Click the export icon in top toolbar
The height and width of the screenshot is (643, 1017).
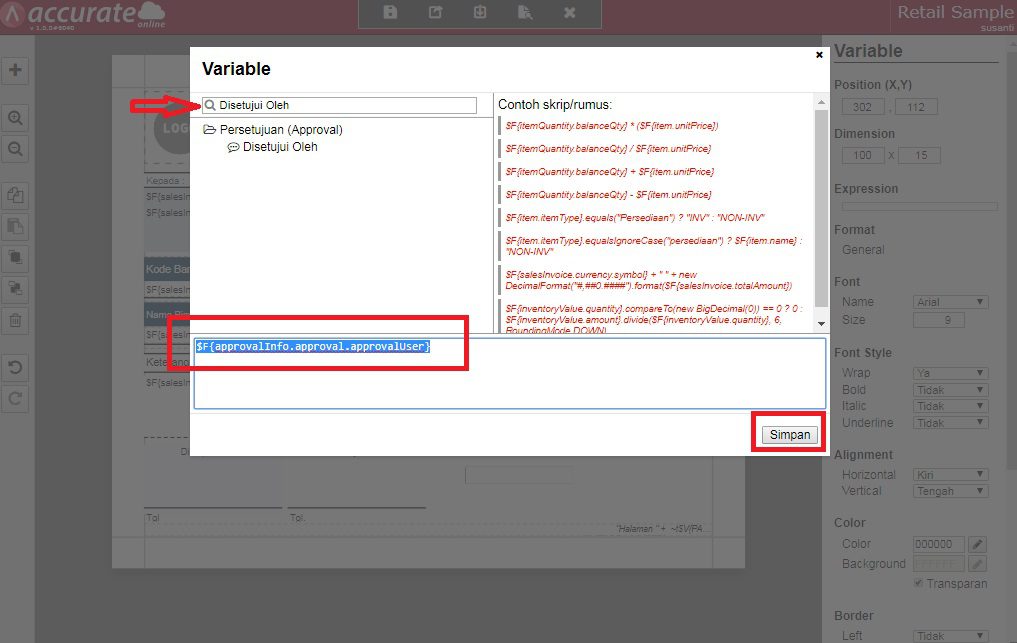pyautogui.click(x=435, y=12)
